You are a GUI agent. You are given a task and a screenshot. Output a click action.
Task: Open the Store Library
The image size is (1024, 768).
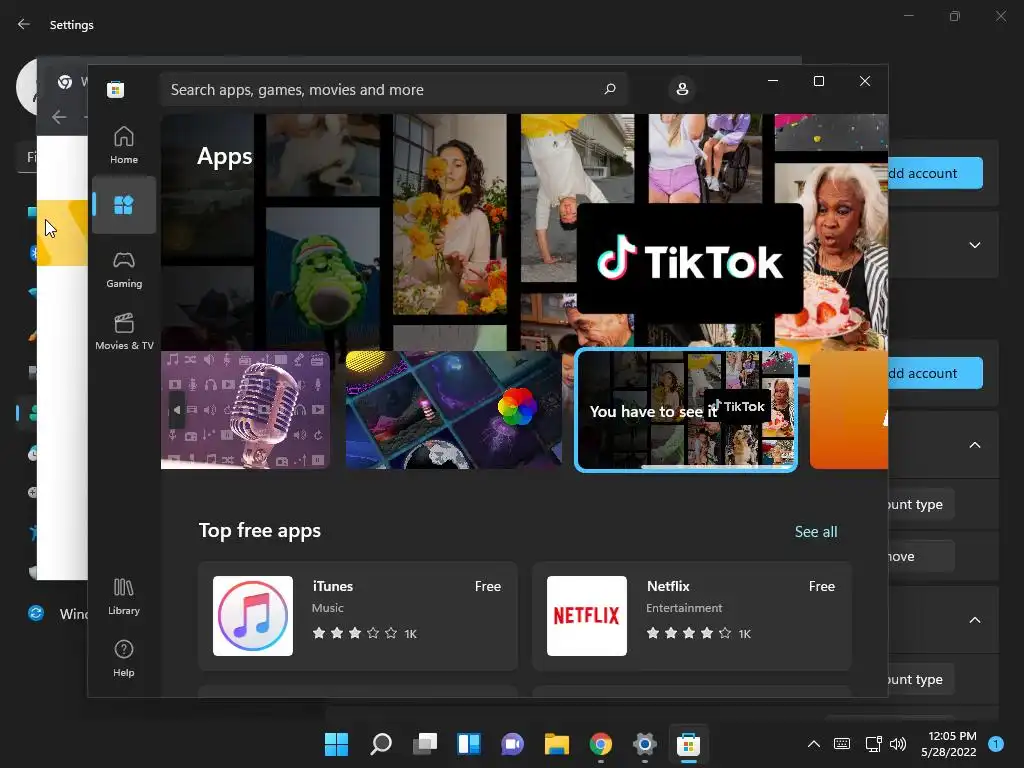pos(123,596)
